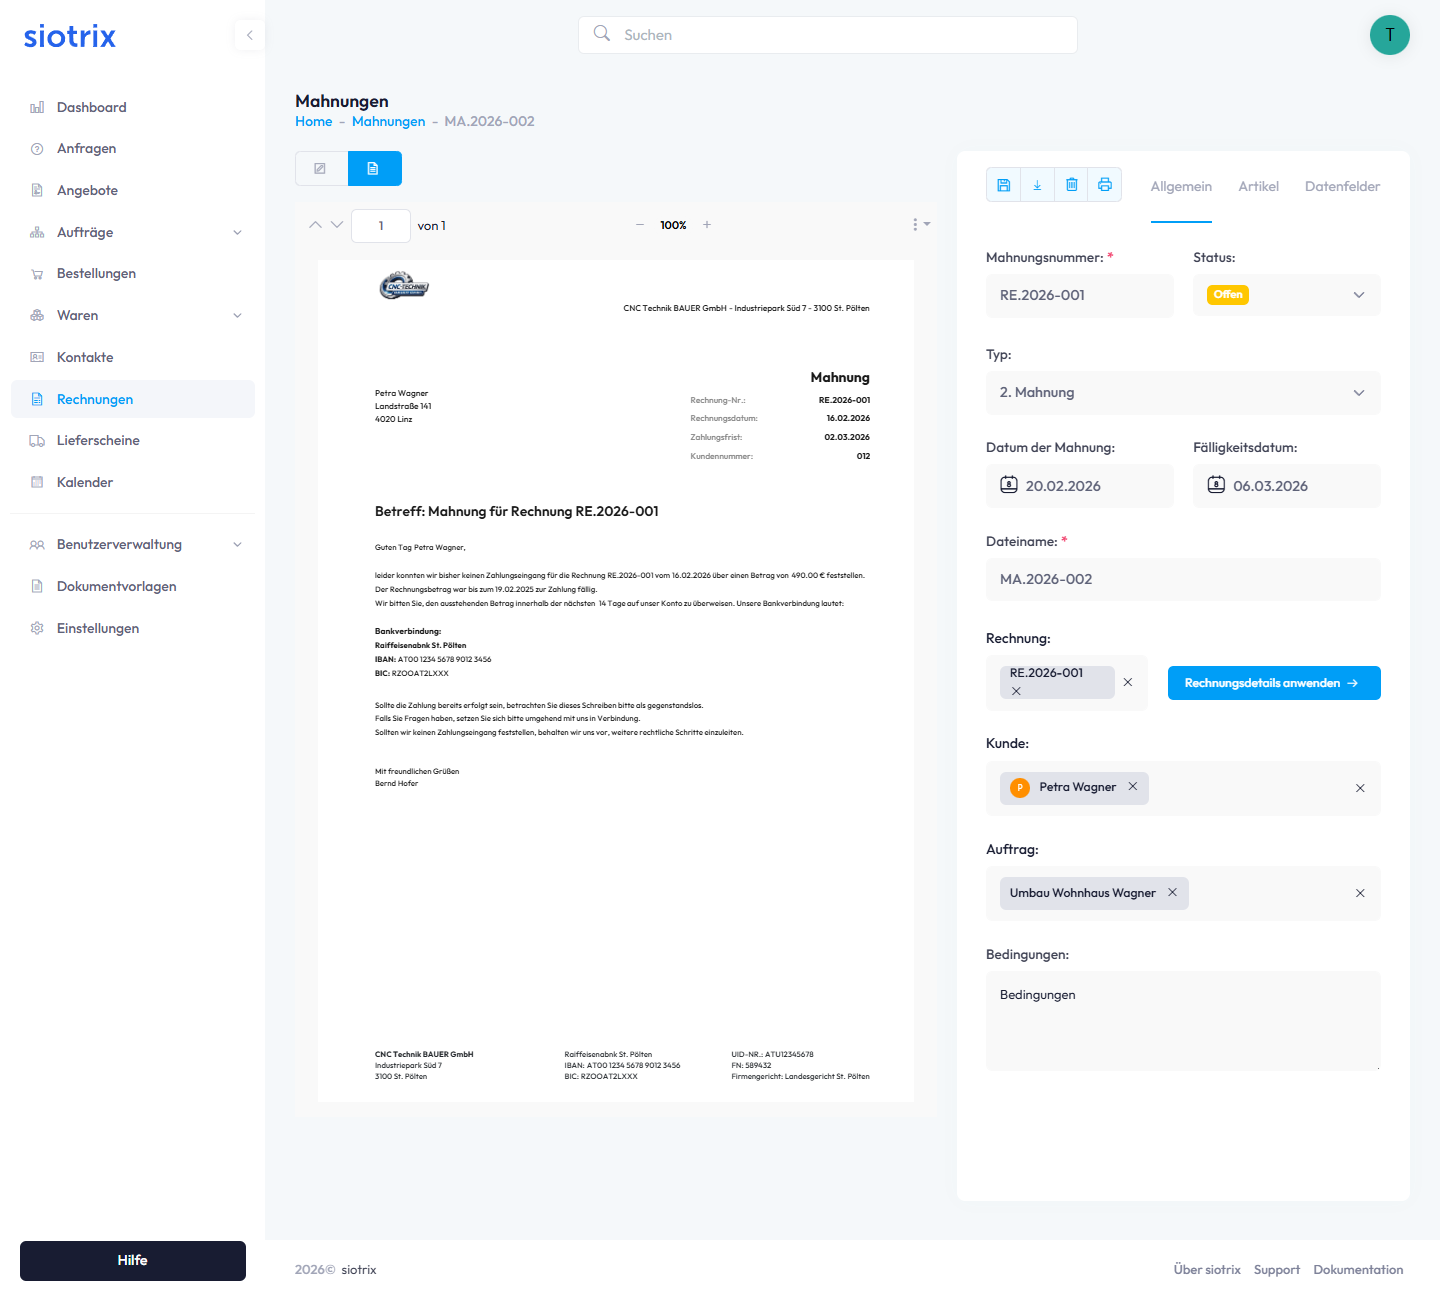1440x1300 pixels.
Task: Open the Datenfelder tab
Action: click(x=1342, y=187)
